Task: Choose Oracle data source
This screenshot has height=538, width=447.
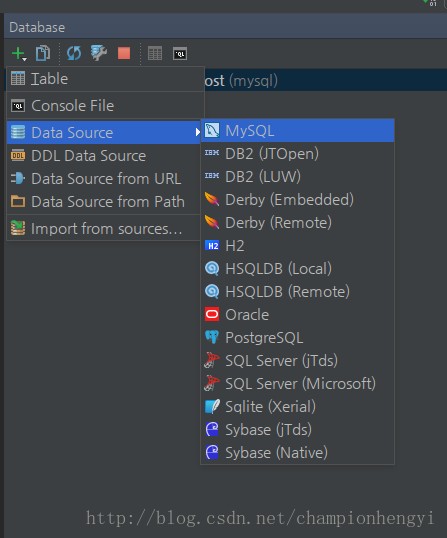Action: pos(297,315)
